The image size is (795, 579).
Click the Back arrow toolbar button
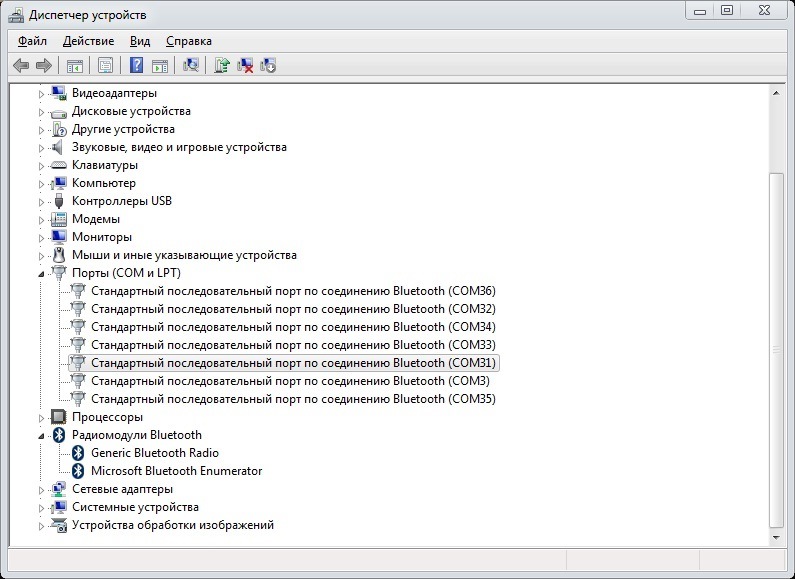pos(21,65)
